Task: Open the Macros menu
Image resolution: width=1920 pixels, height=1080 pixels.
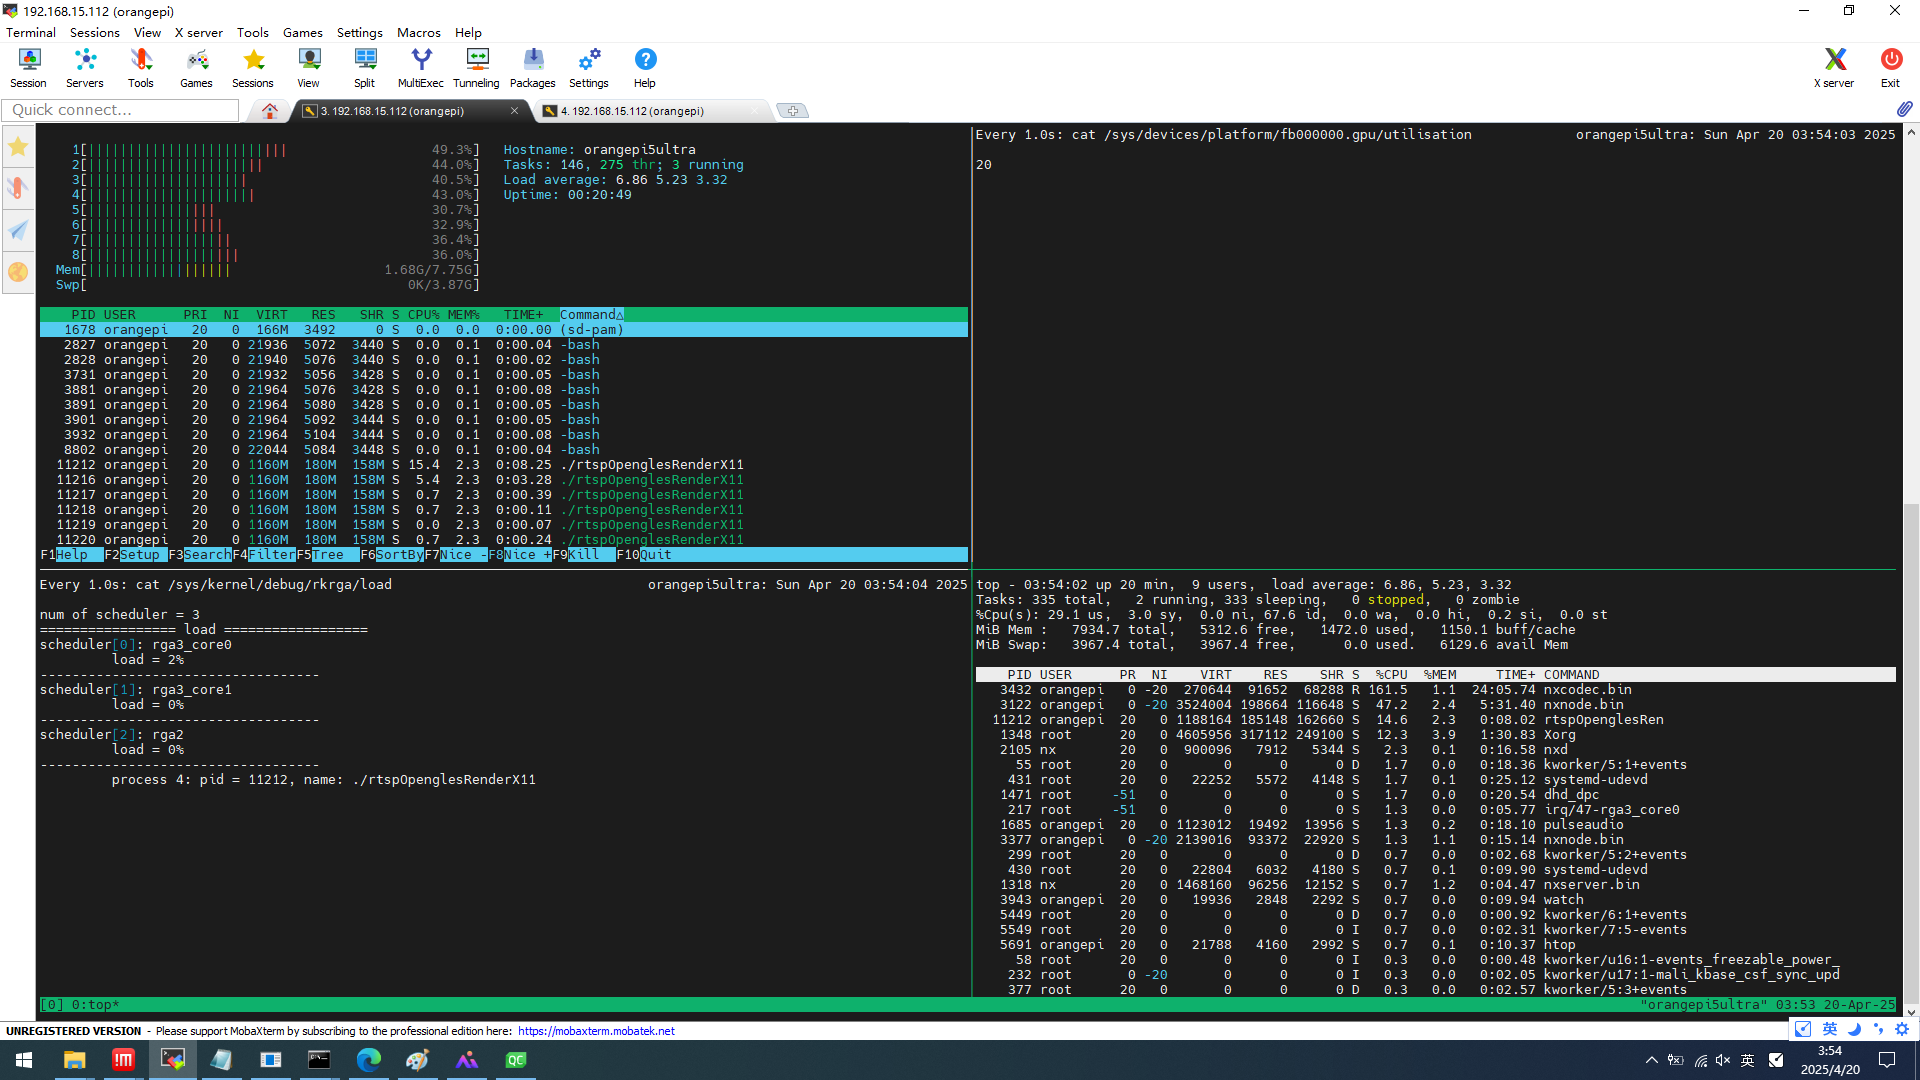Action: point(418,32)
